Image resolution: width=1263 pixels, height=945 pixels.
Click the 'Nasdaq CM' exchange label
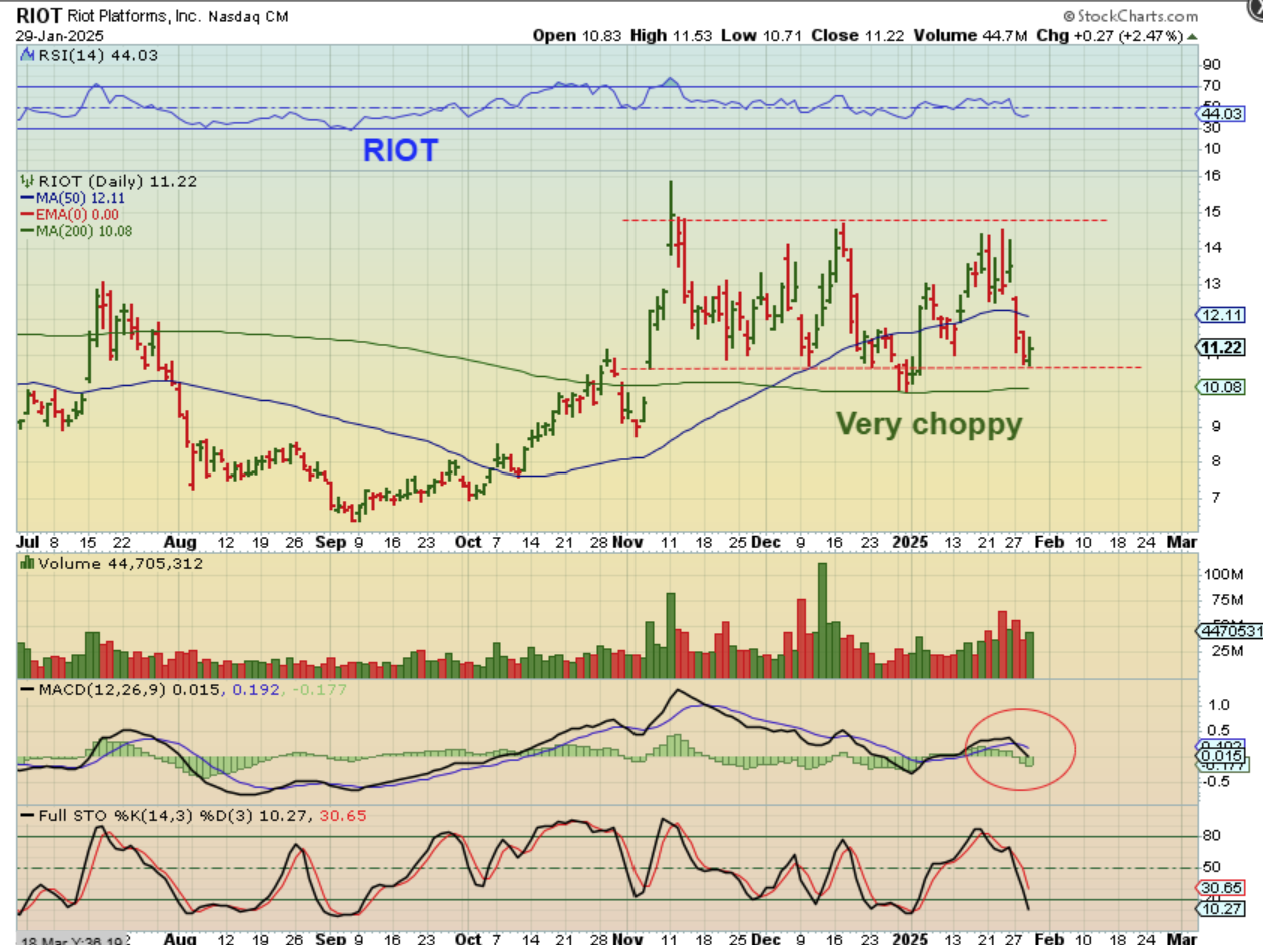tap(249, 17)
